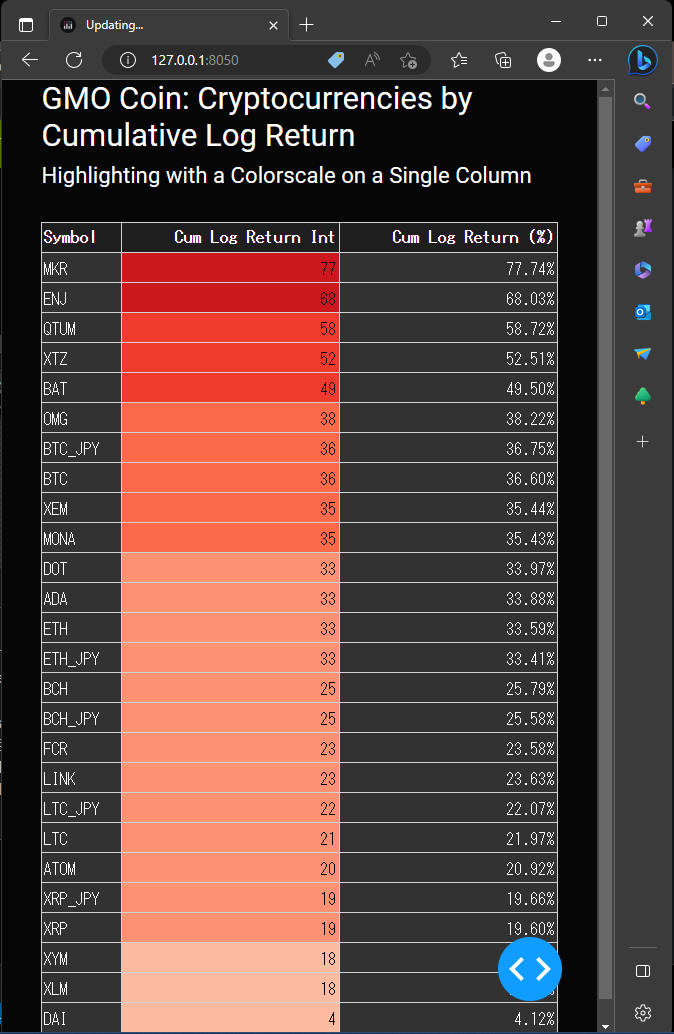Click the 77.74% value cell
Image resolution: width=674 pixels, height=1034 pixels.
[448, 268]
